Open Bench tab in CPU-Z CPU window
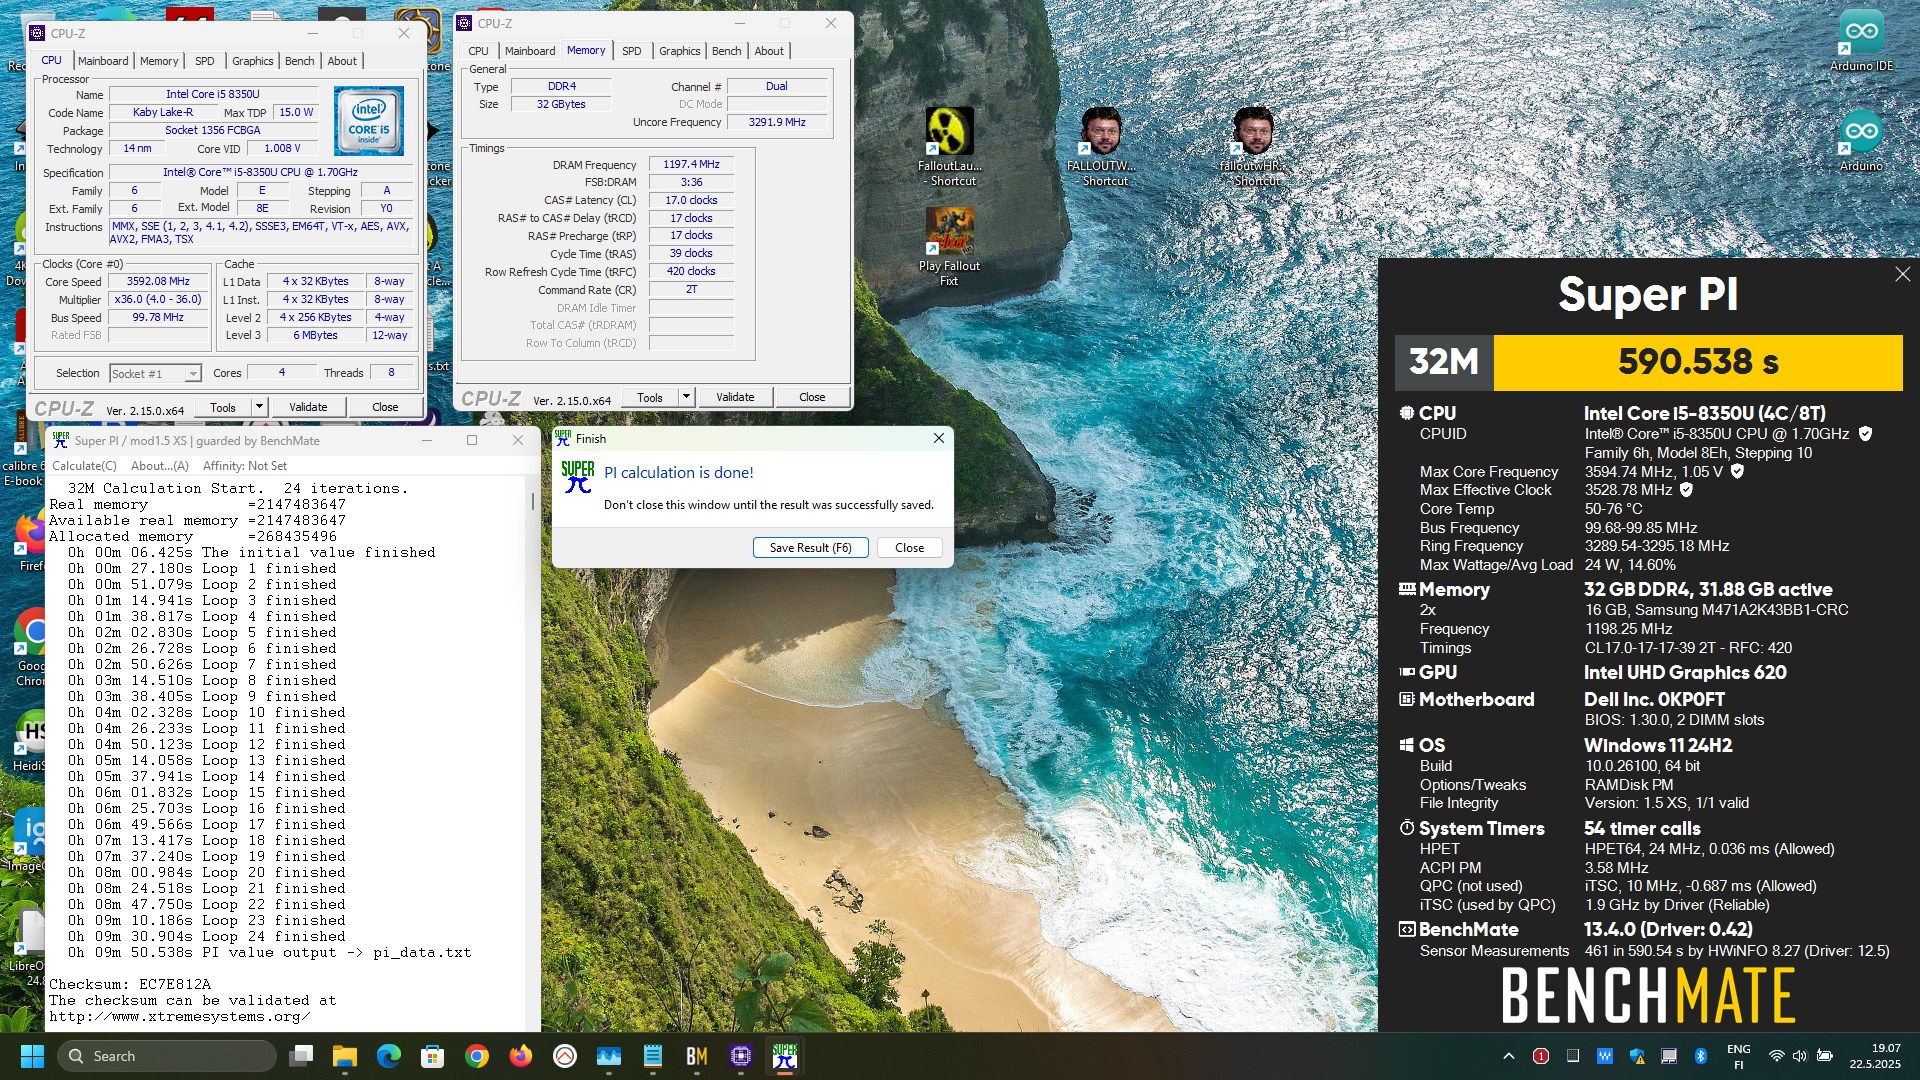The height and width of the screenshot is (1080, 1920). 299,61
